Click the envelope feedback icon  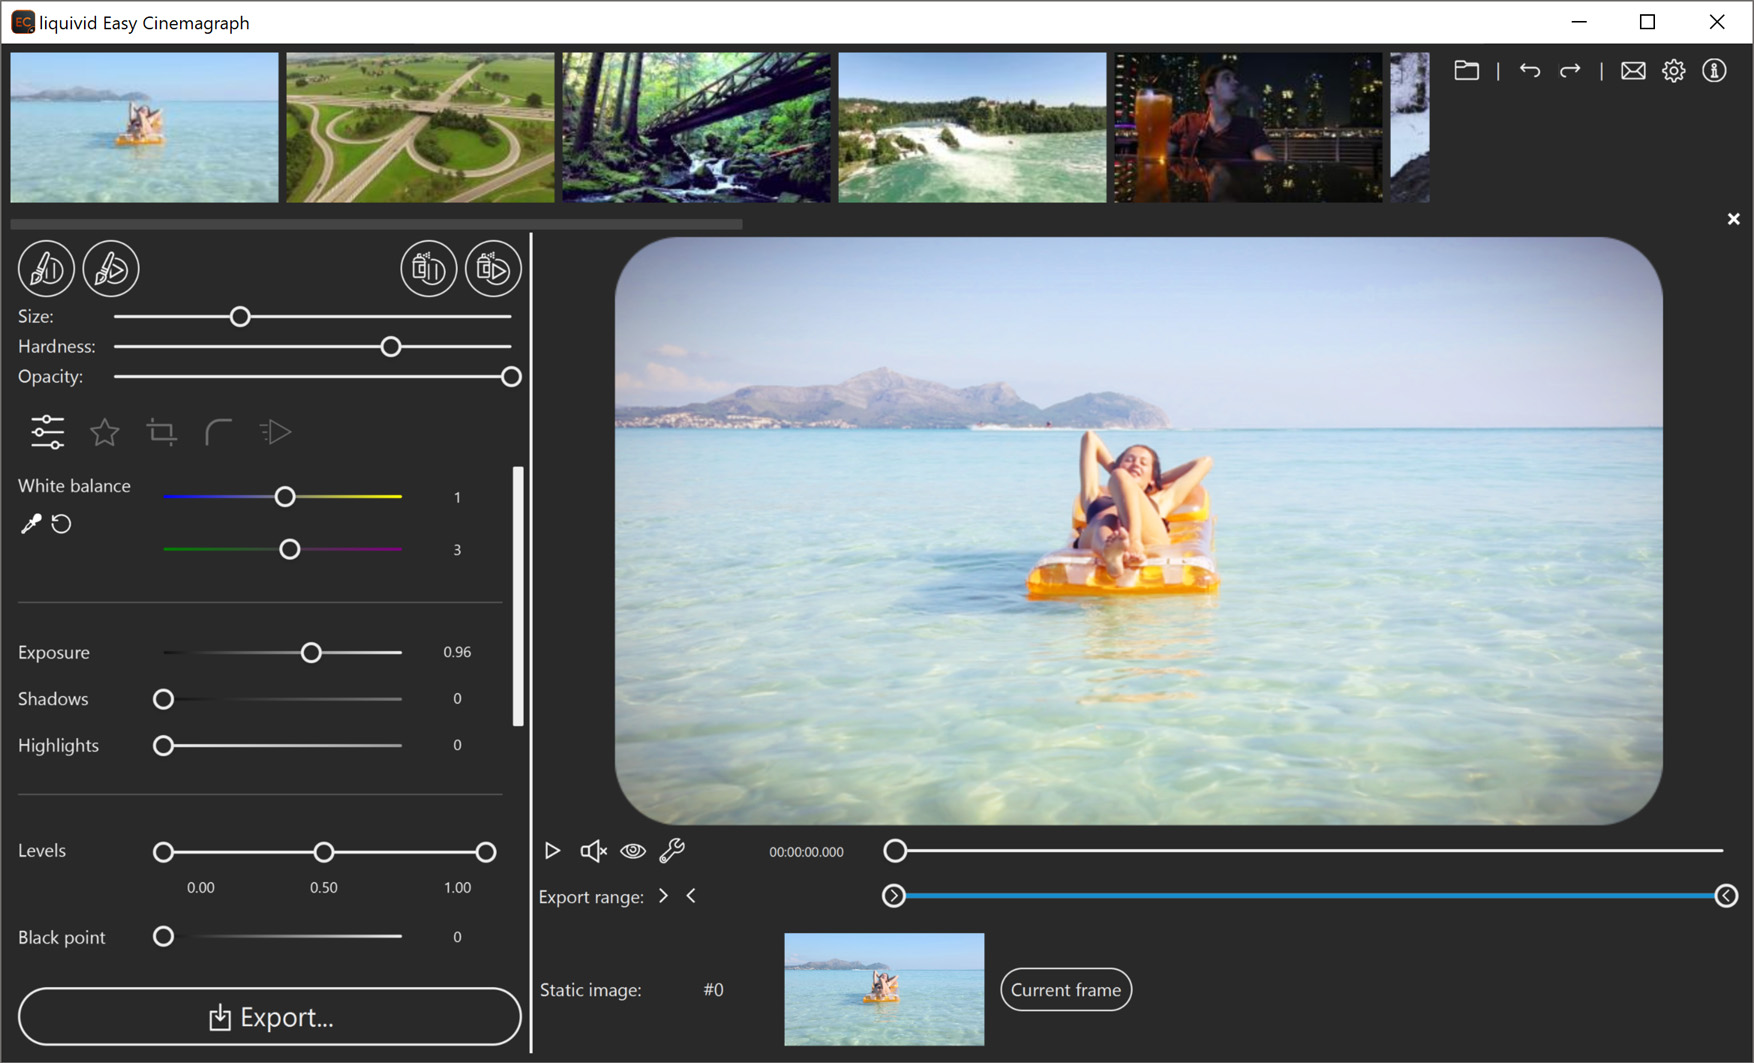coord(1633,71)
